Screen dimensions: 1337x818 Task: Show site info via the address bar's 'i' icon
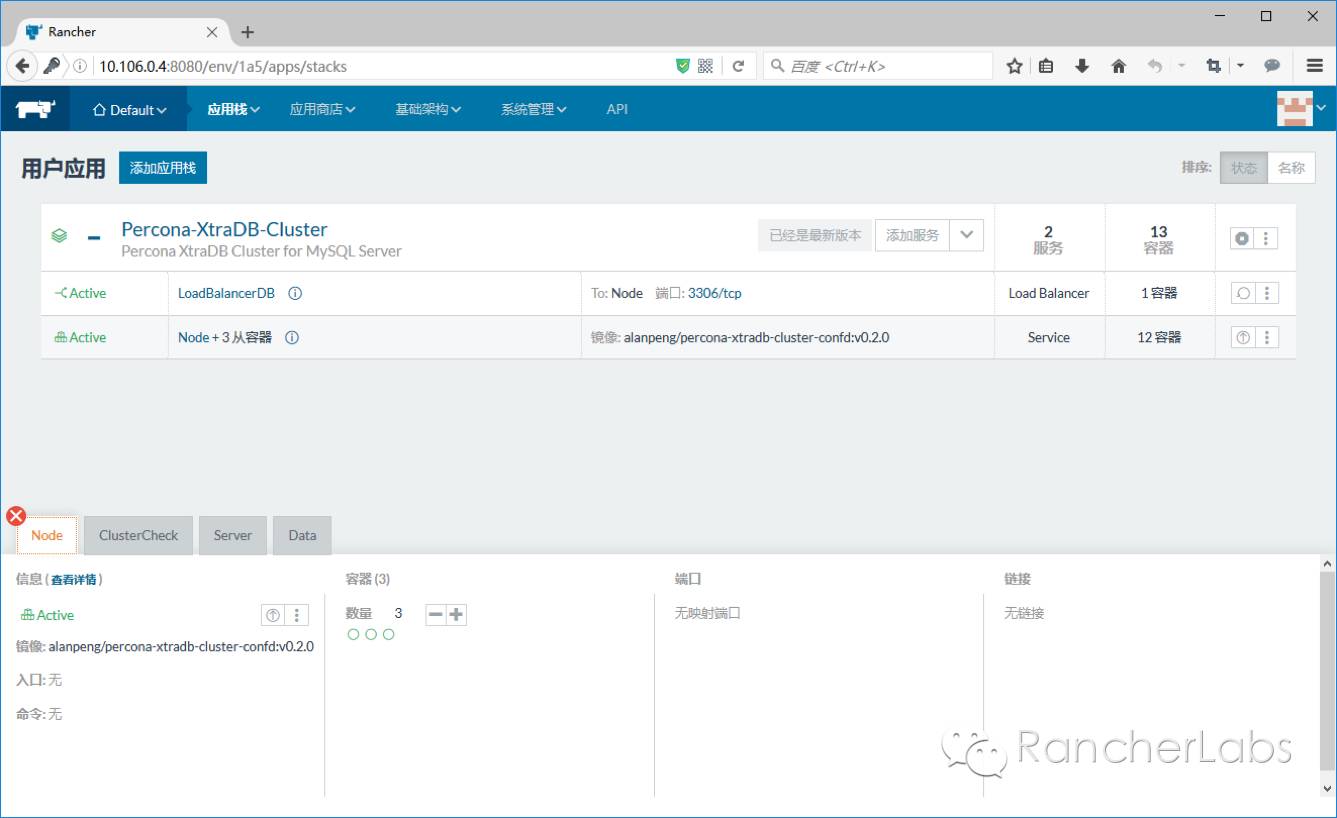click(80, 66)
